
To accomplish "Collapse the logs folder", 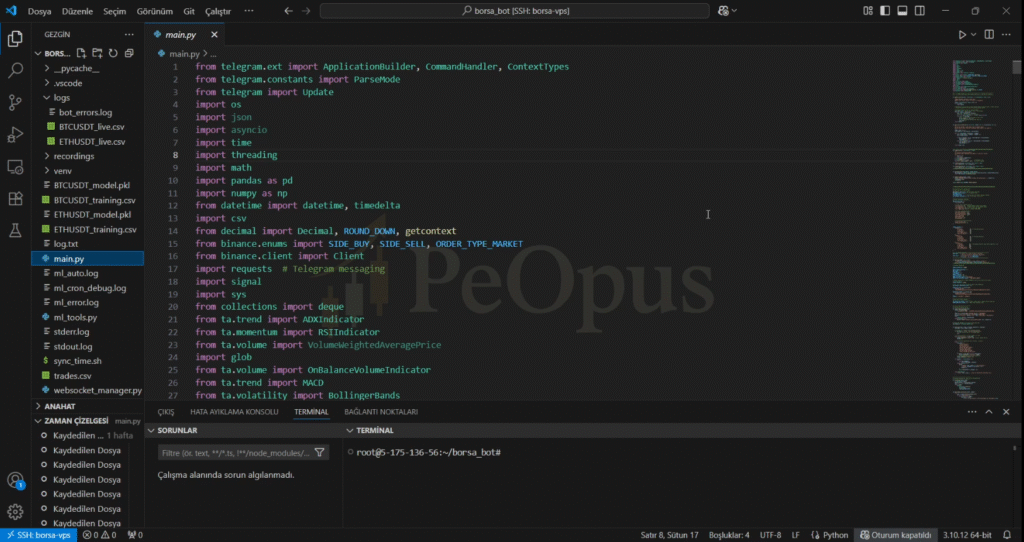I will tap(61, 98).
